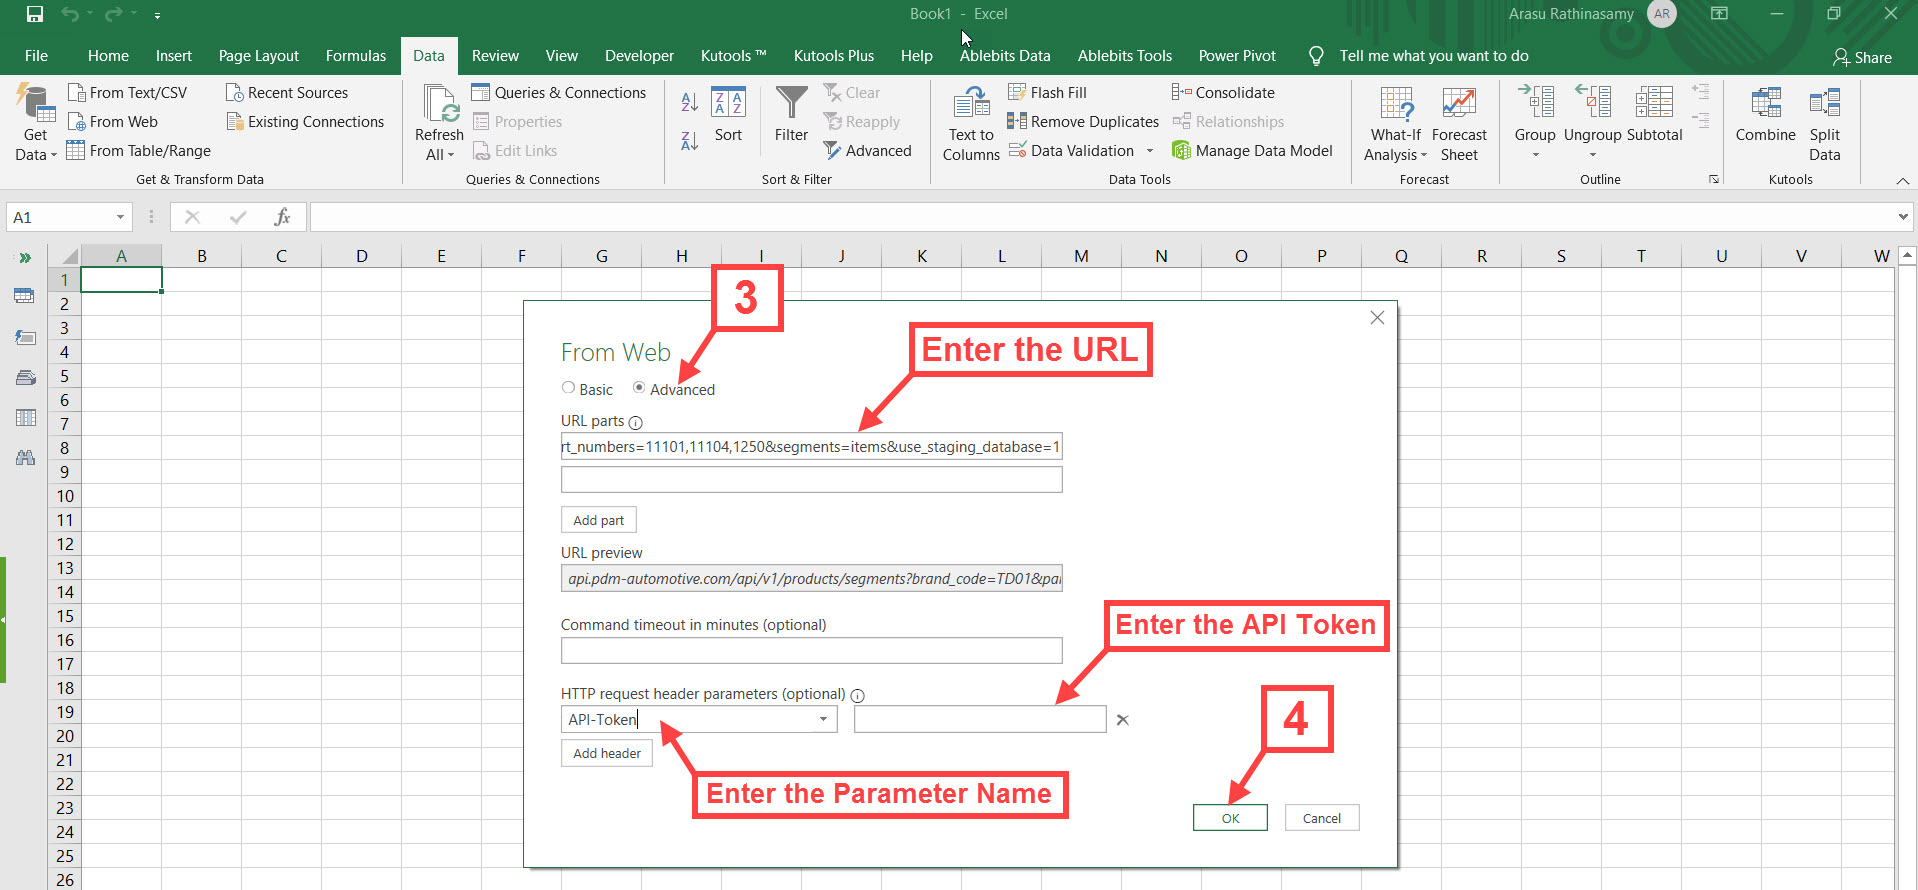1918x890 pixels.
Task: Click the command timeout field
Action: [x=811, y=651]
